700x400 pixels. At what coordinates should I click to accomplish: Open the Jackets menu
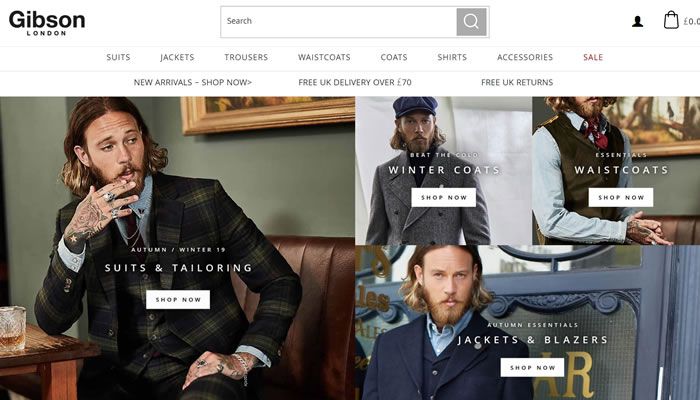tap(177, 57)
